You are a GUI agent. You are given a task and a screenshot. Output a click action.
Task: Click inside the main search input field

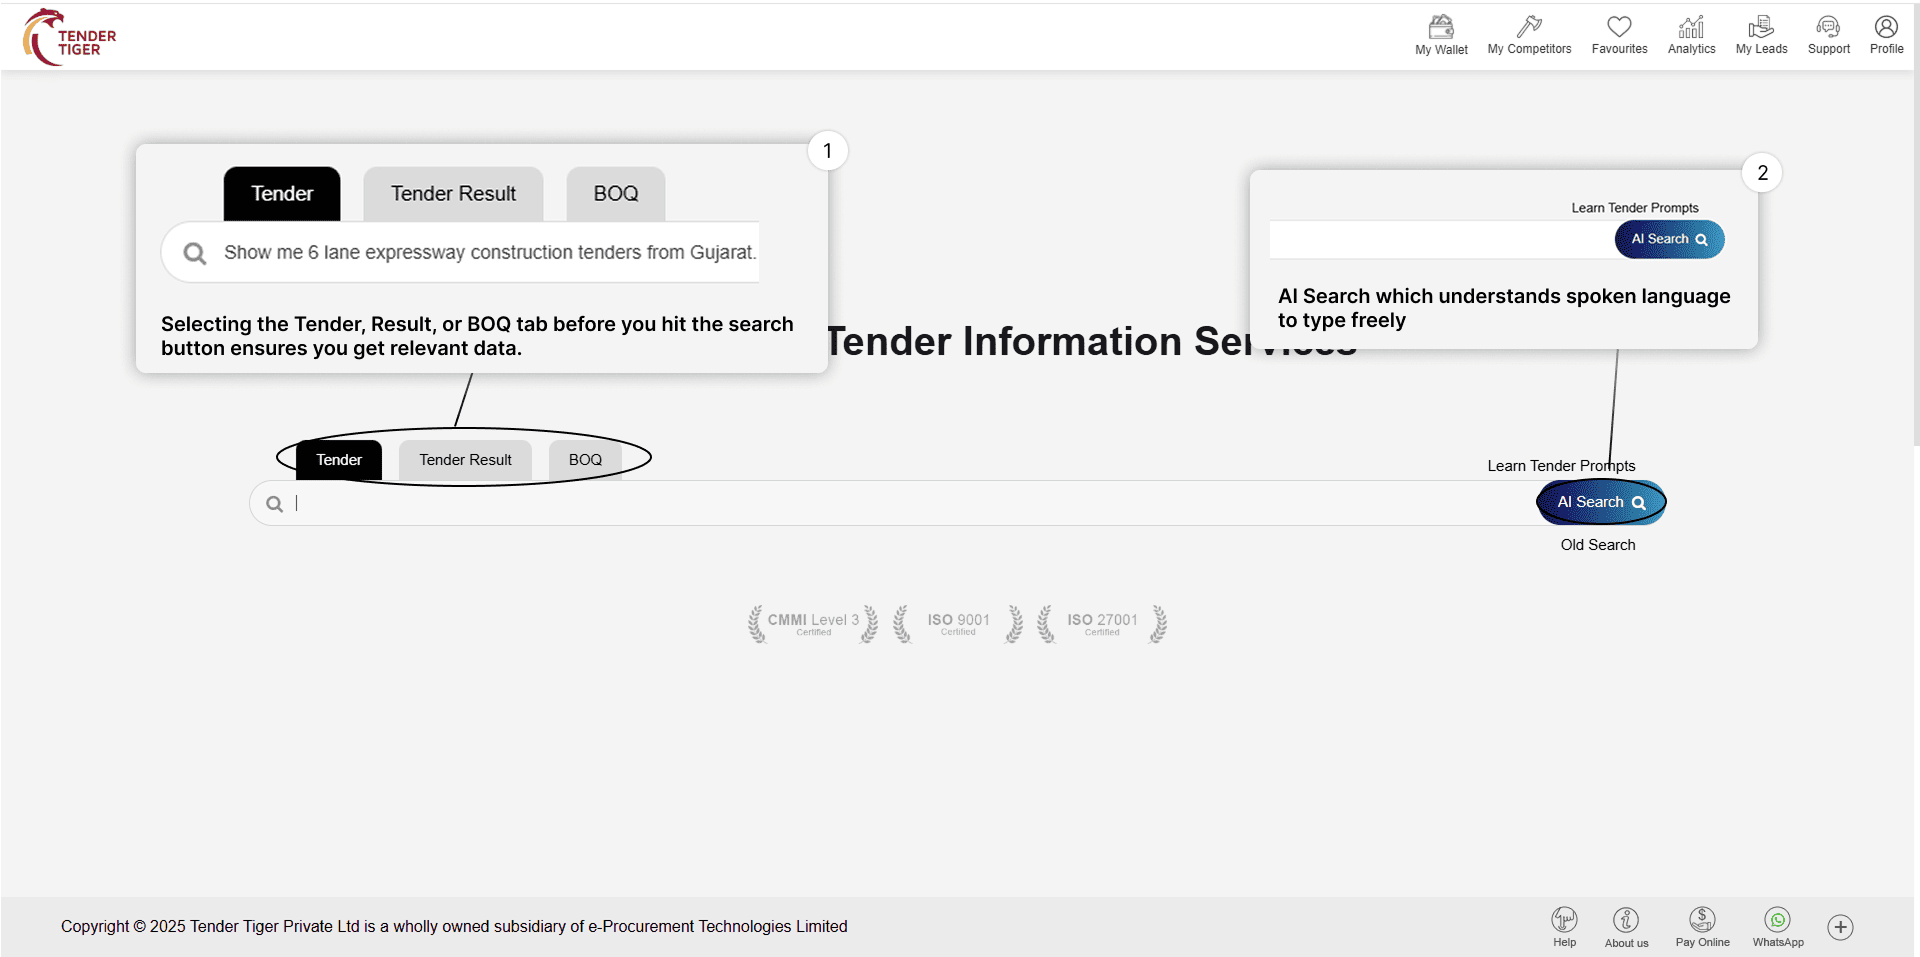tap(900, 503)
